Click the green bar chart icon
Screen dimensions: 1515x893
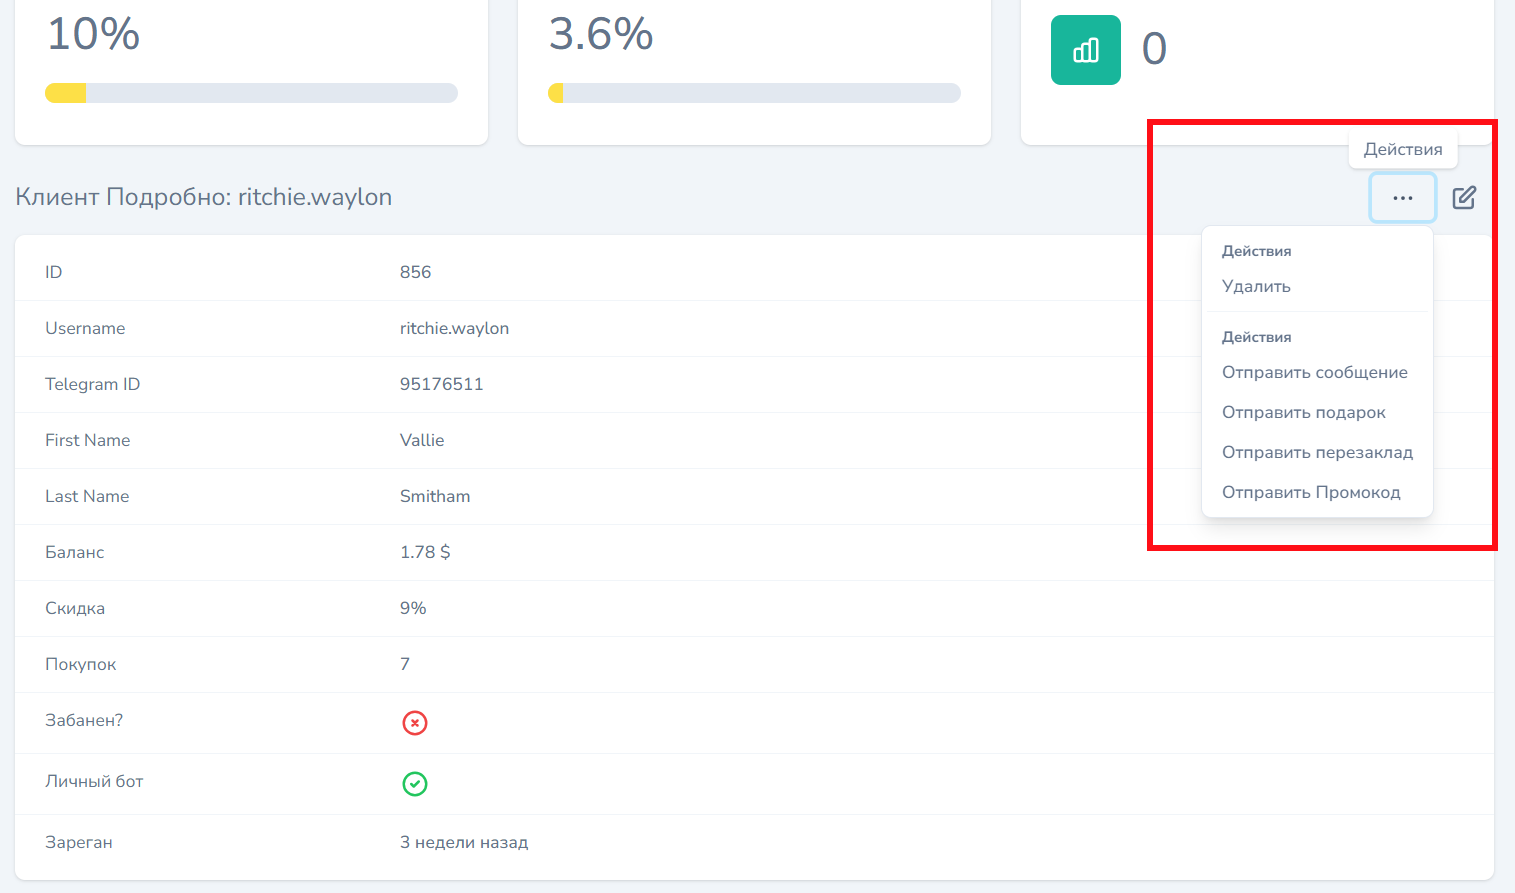pos(1086,50)
